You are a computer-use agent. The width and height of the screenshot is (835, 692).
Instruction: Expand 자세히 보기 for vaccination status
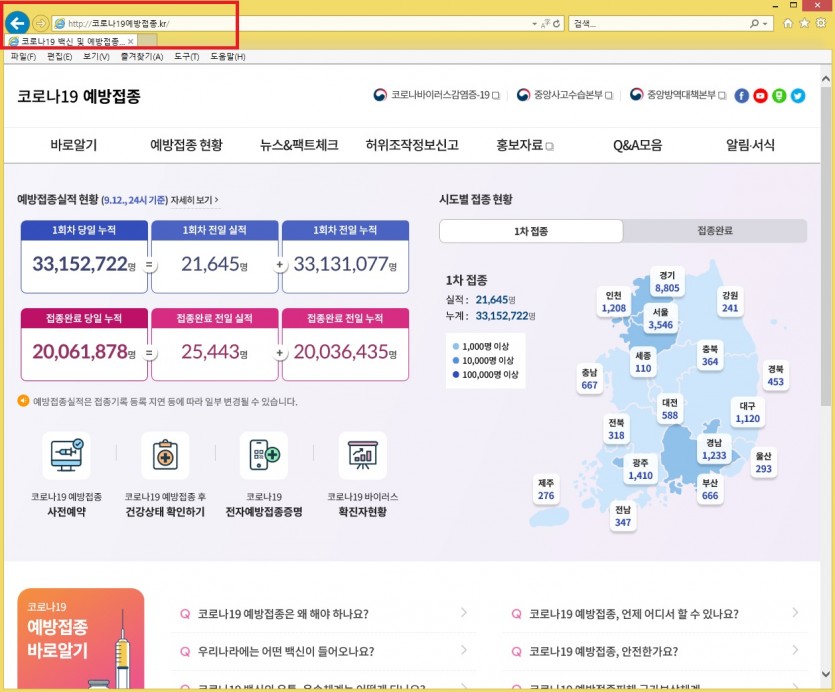point(194,200)
